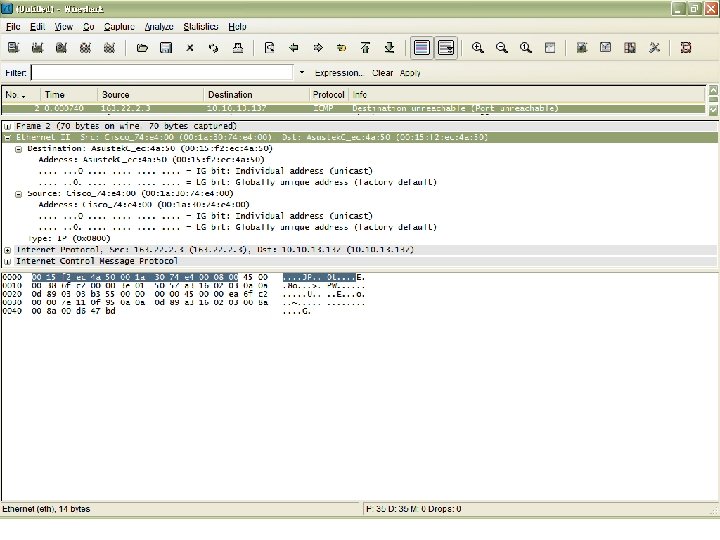Collapse the Destination AsustekC subtree
This screenshot has height=540, width=720.
tap(18, 149)
